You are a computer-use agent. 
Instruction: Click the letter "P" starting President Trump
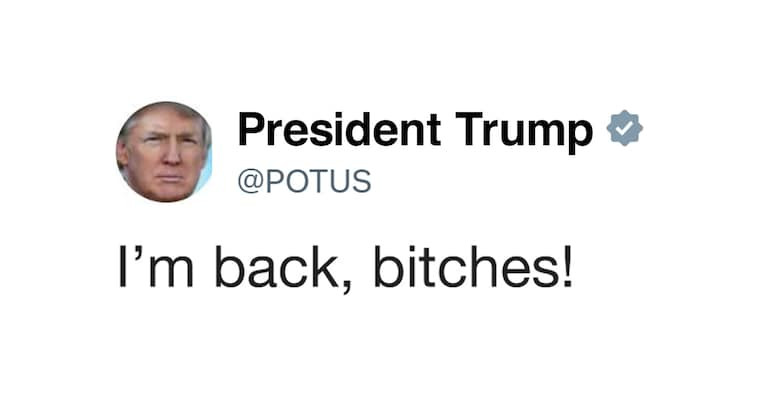click(x=251, y=129)
